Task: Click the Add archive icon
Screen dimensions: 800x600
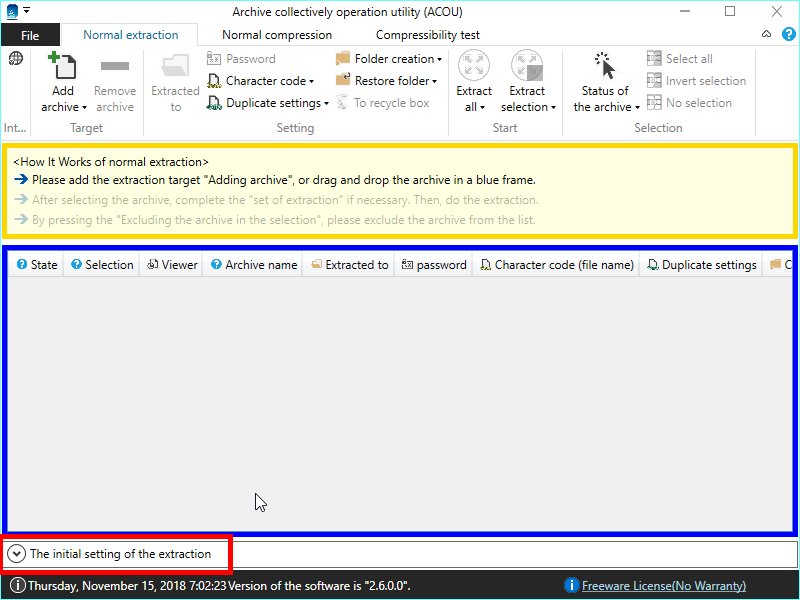Action: tap(63, 67)
